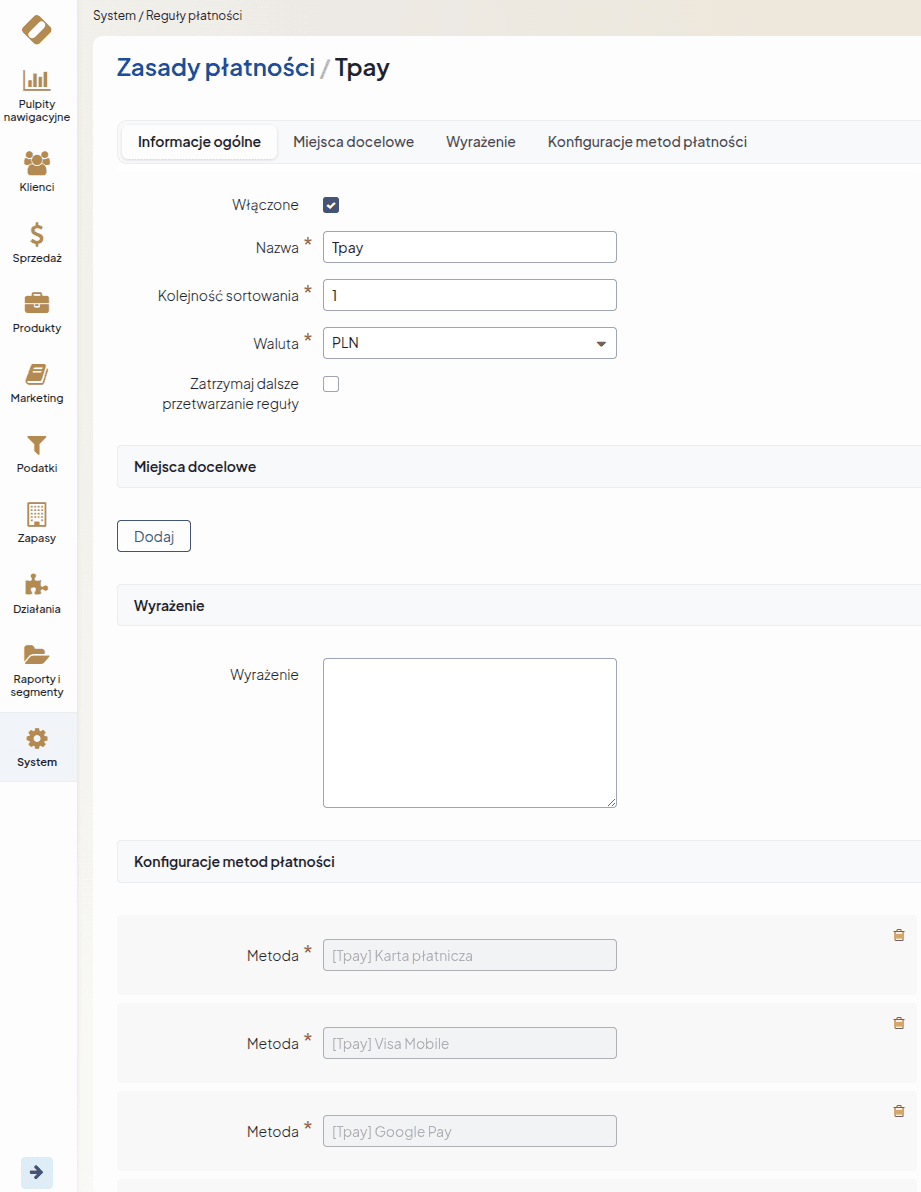Viewport: 921px width, 1192px height.
Task: Remove the Google Pay method via trash icon
Action: [x=898, y=1111]
